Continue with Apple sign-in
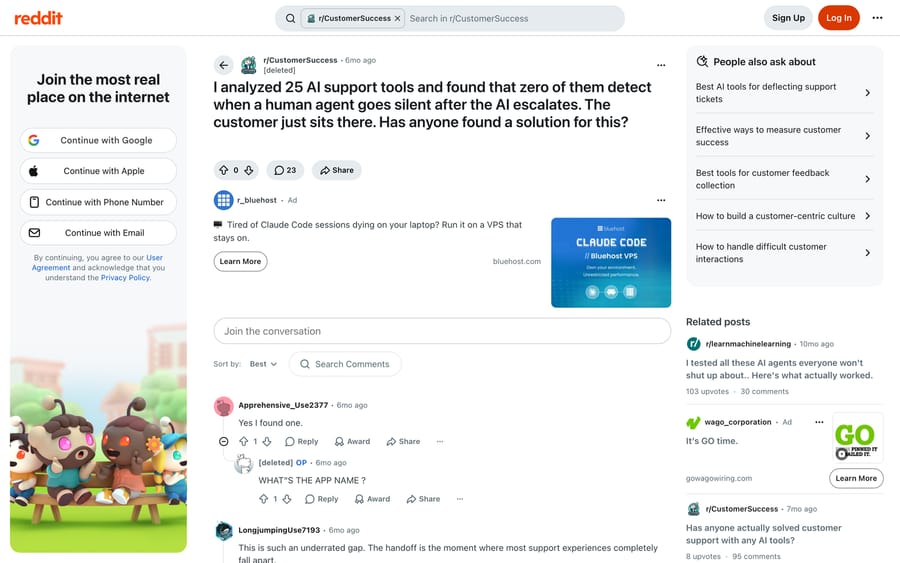 pyautogui.click(x=98, y=171)
